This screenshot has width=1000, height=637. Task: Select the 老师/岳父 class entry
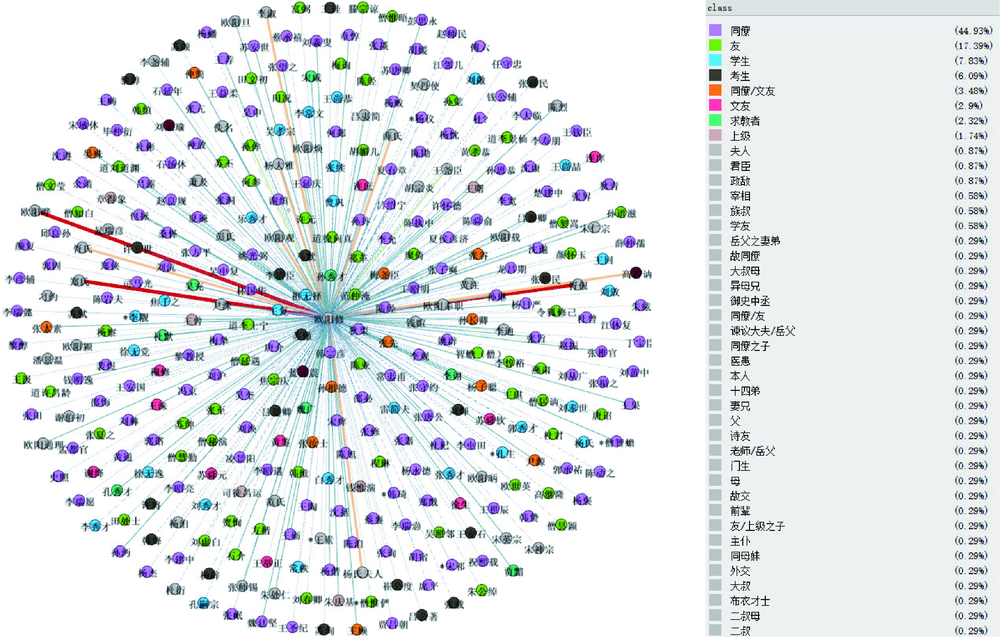753,451
